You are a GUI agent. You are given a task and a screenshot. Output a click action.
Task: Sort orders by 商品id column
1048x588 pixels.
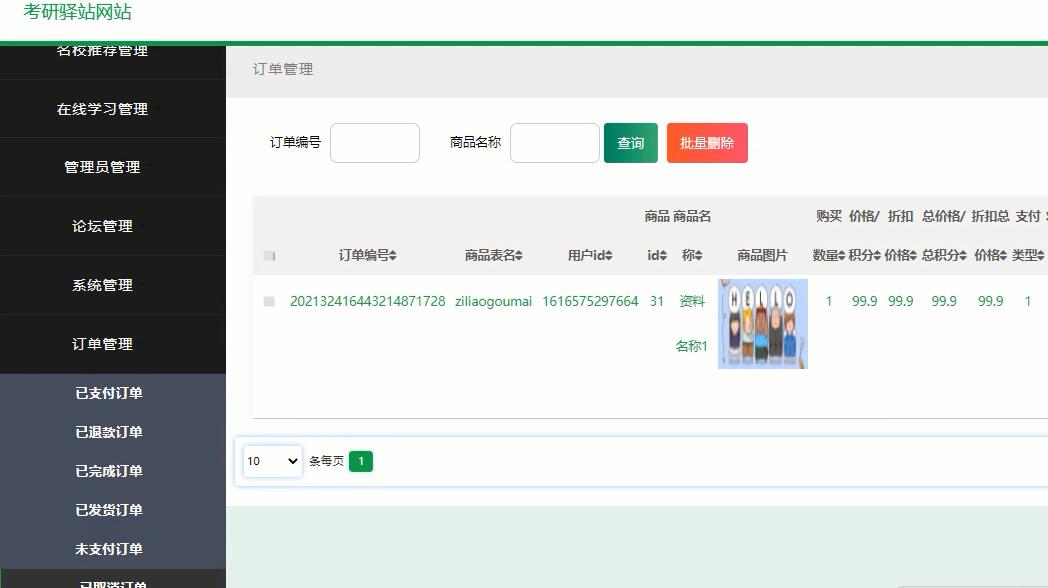(655, 255)
